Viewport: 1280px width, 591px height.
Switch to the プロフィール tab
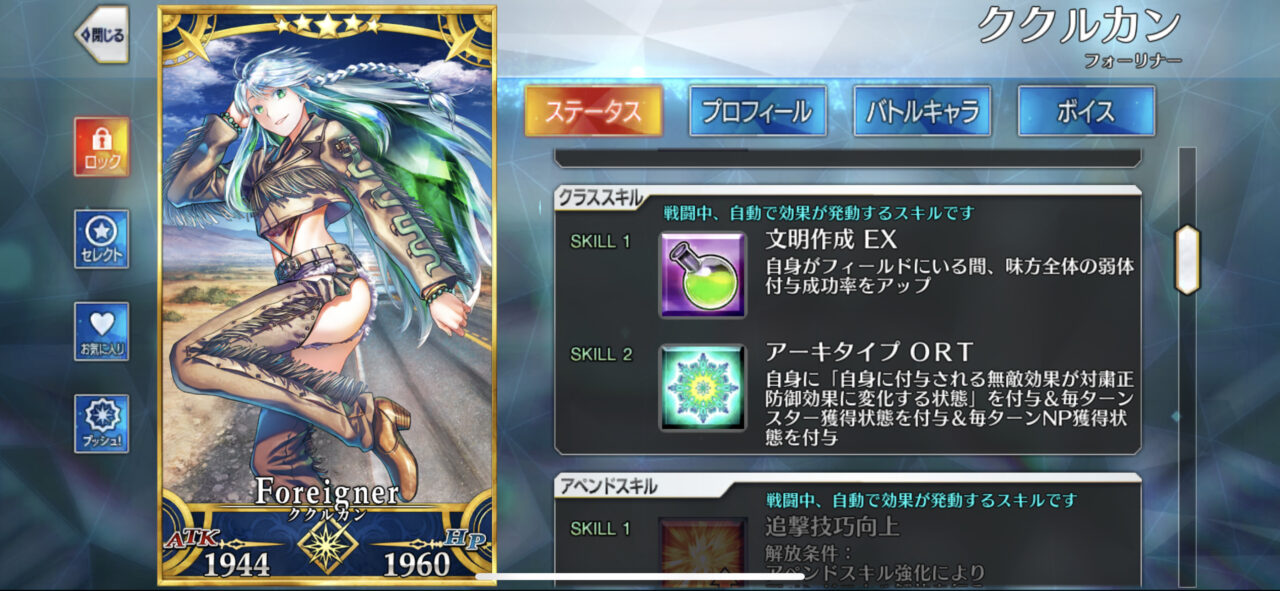758,111
